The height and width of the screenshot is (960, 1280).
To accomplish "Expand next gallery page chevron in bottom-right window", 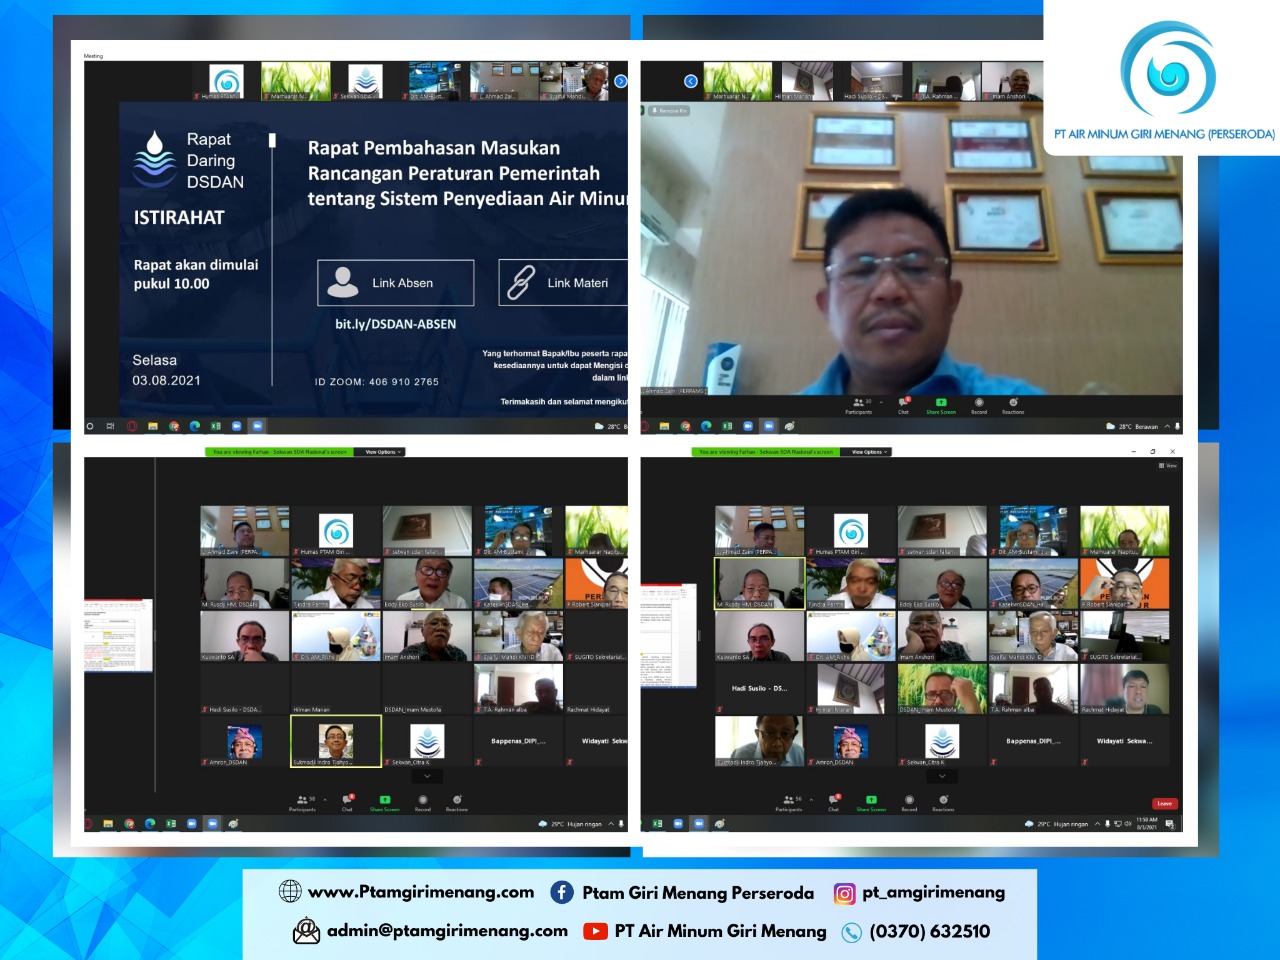I will coord(942,776).
